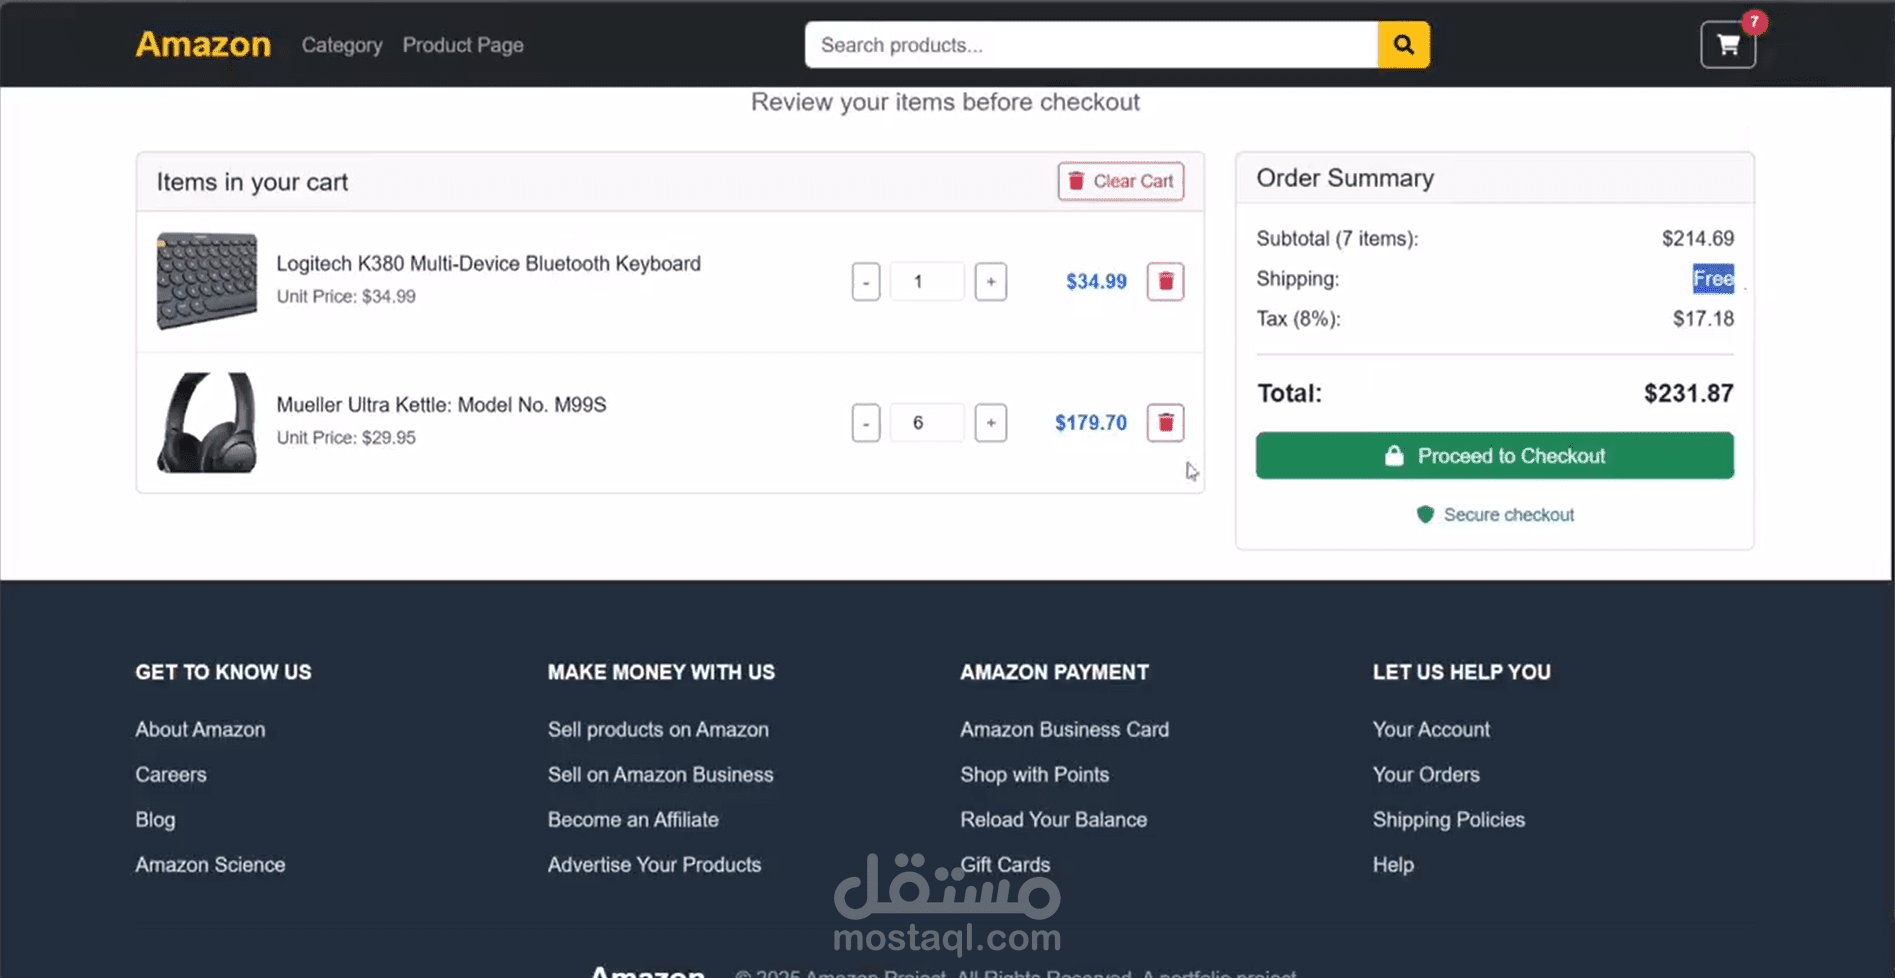Viewport: 1895px width, 978px height.
Task: Click the $214.69 subtotal amount
Action: coord(1697,238)
